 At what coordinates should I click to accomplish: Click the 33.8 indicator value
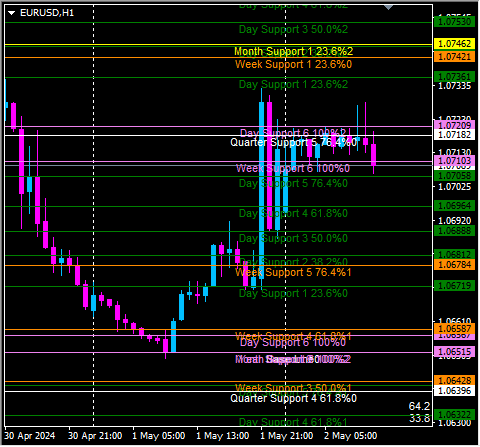419,418
